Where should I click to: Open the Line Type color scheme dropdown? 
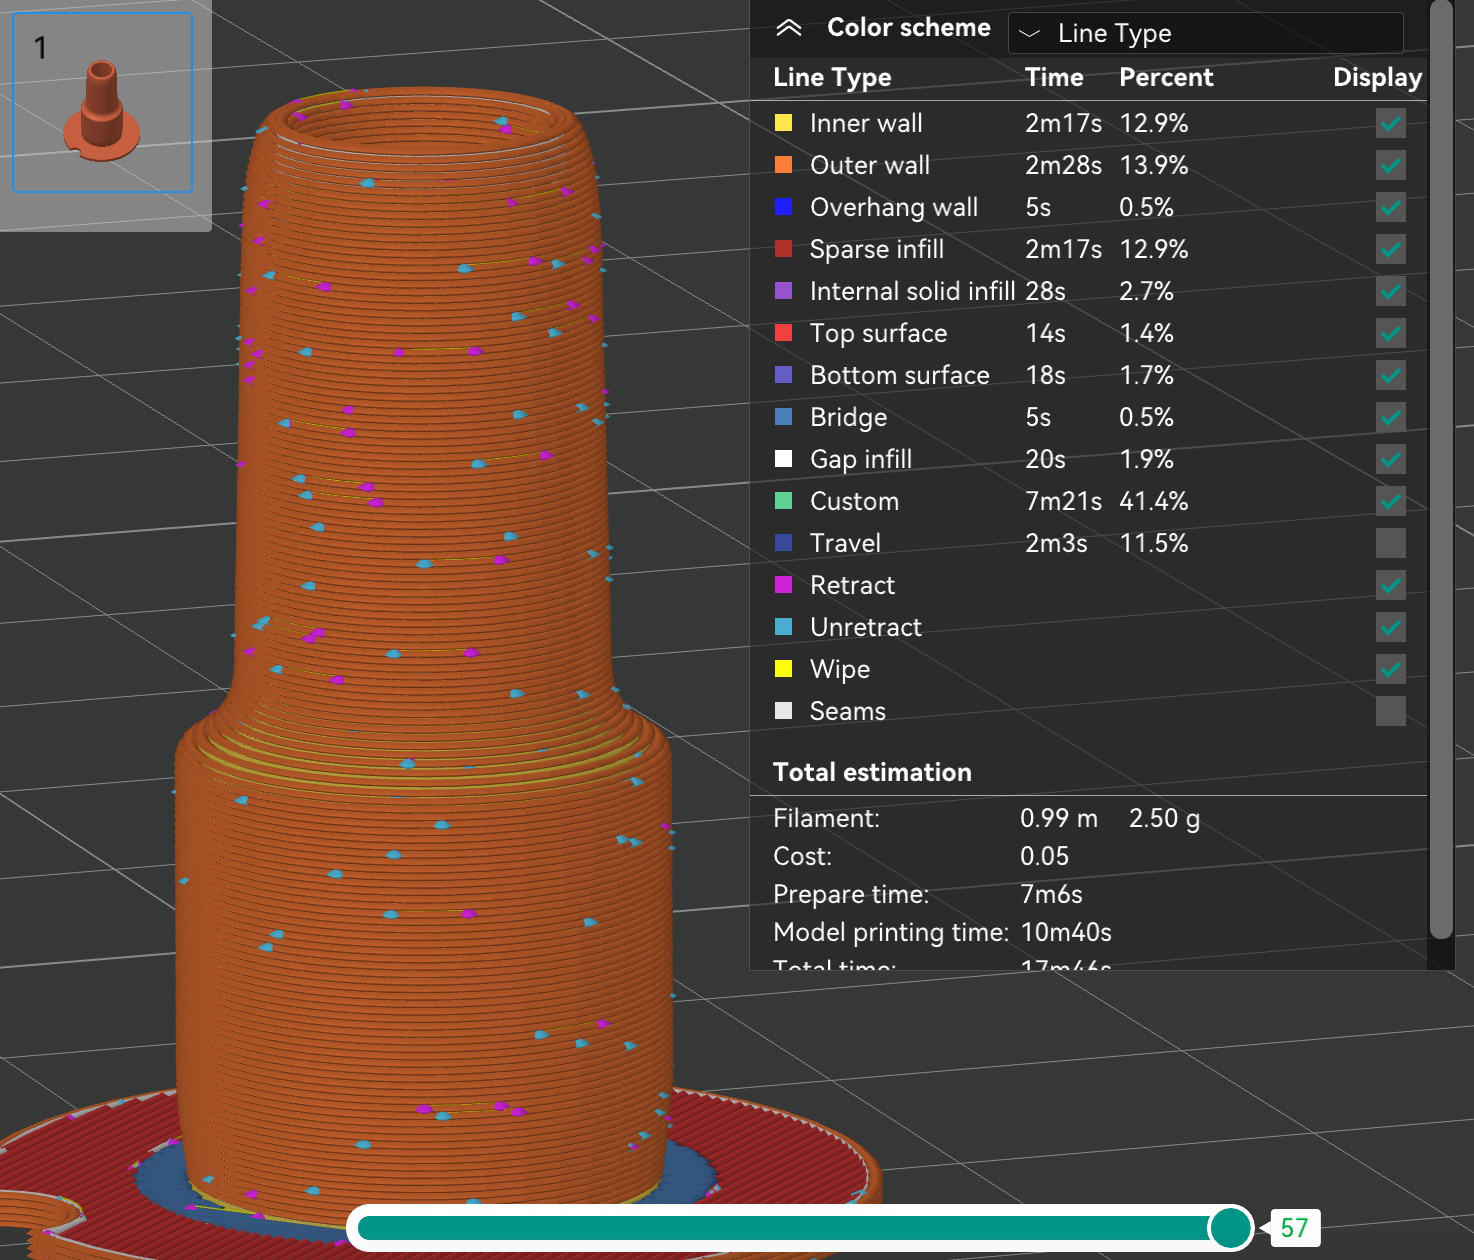pyautogui.click(x=1205, y=33)
